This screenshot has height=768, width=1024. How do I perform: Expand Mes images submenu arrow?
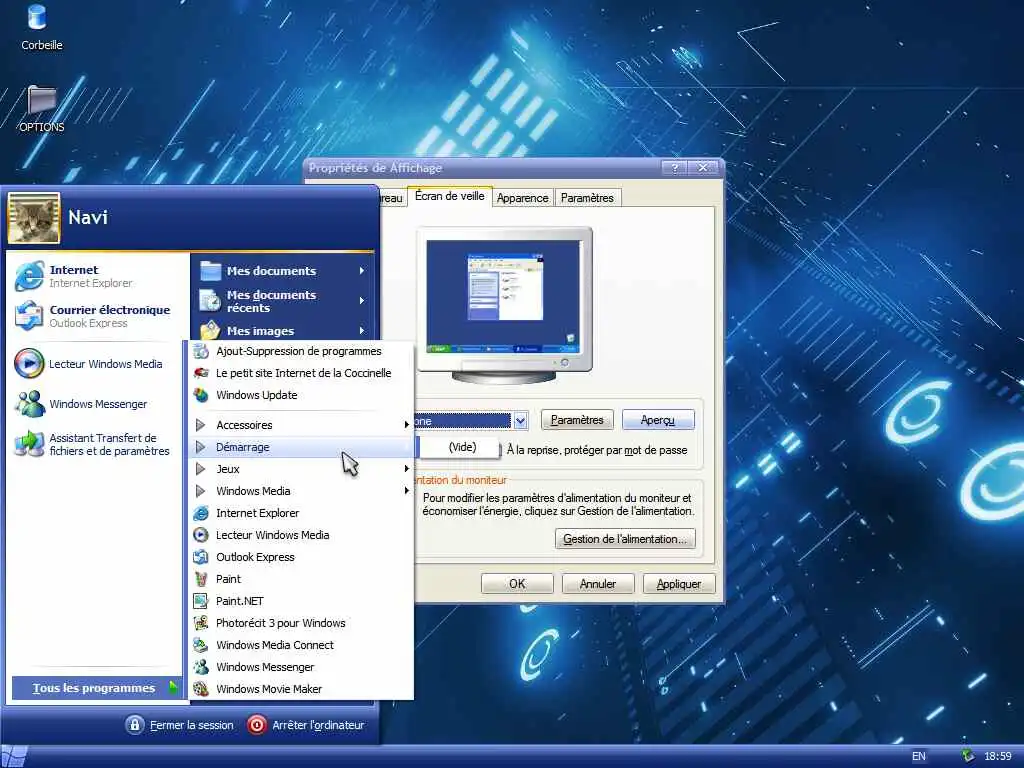coord(362,330)
